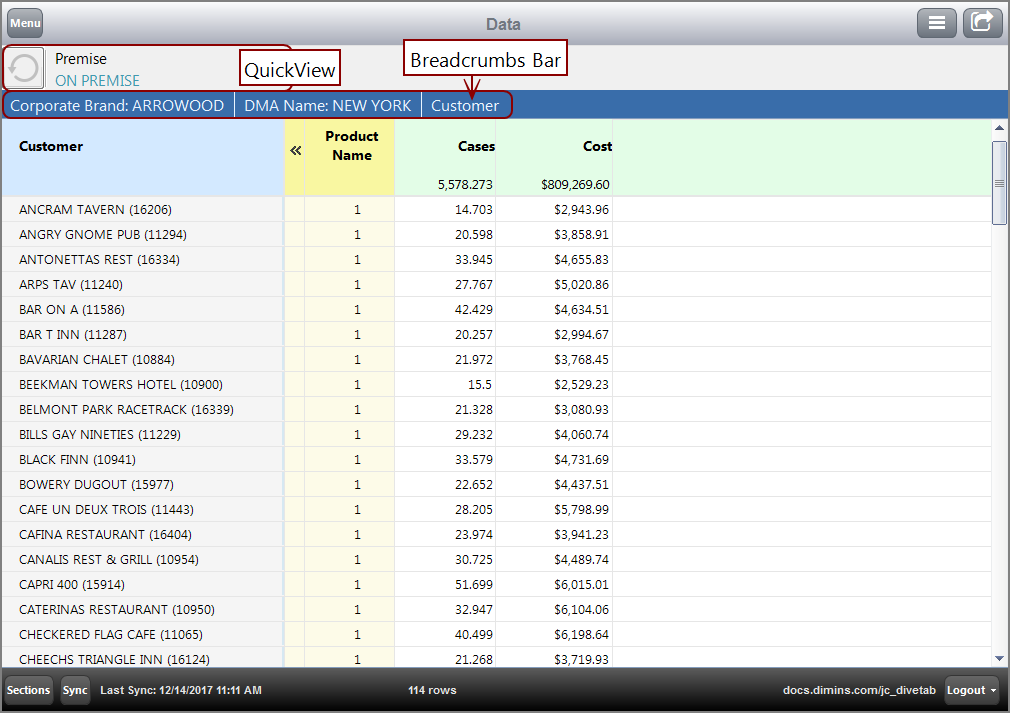1010x713 pixels.
Task: Open the Premise ON PREMISE QuickView selector
Action: click(x=97, y=70)
